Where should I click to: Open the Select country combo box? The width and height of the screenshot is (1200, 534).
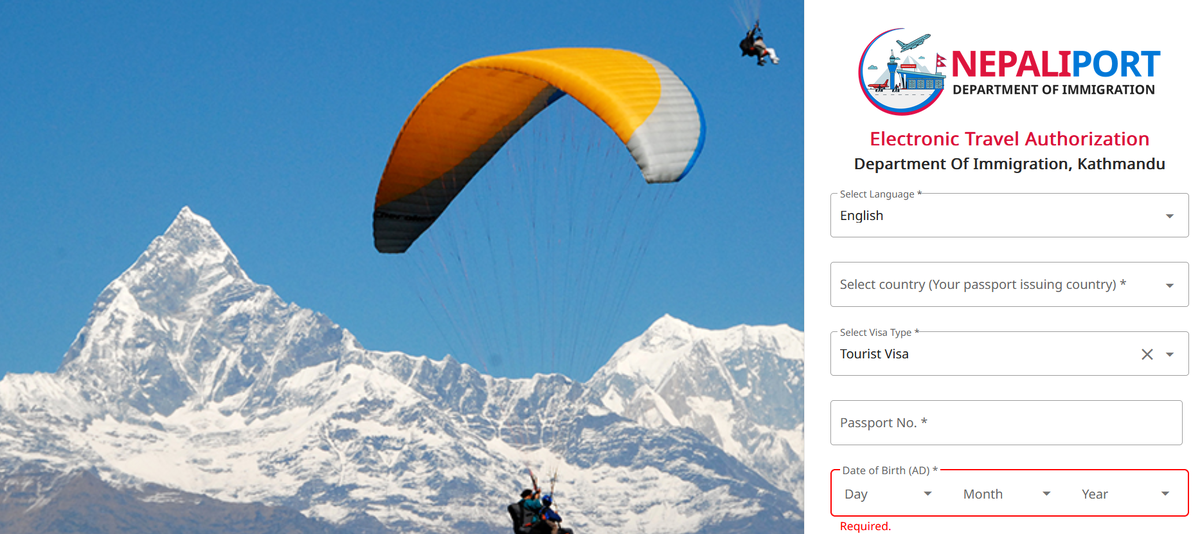coord(1009,284)
